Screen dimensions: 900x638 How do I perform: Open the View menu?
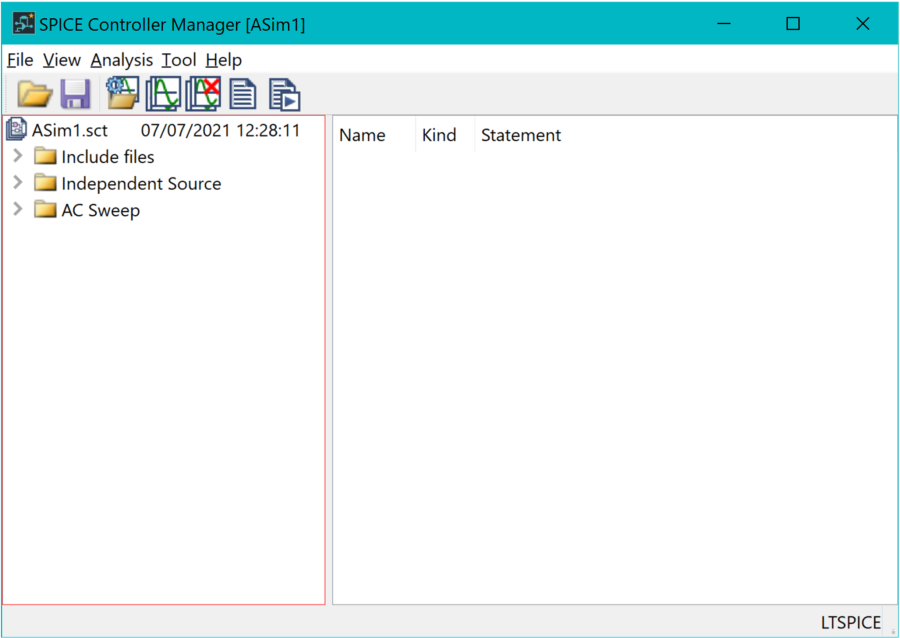(62, 60)
